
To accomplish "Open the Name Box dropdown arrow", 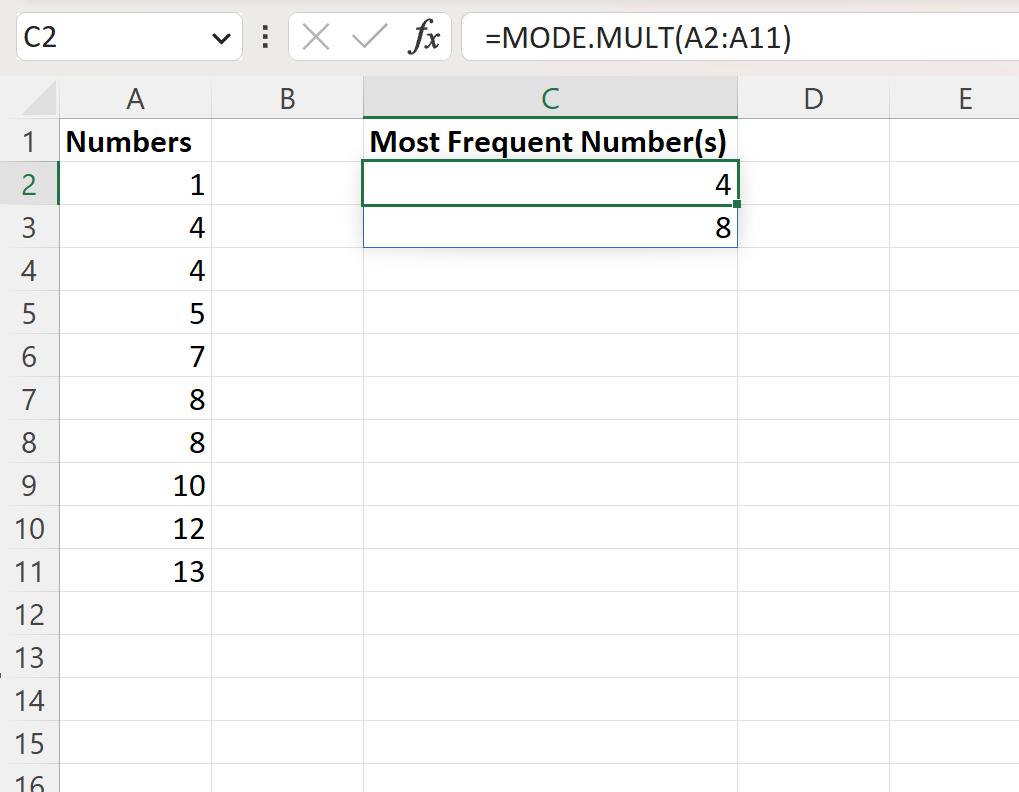I will tap(221, 38).
